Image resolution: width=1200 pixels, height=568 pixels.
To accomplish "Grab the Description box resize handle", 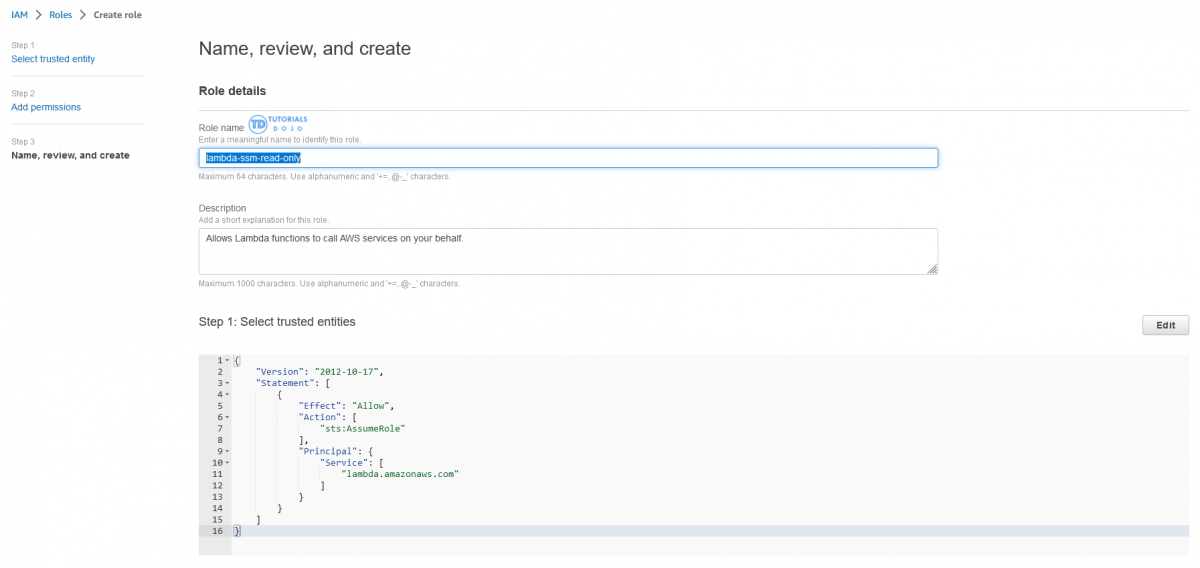I will [x=932, y=268].
